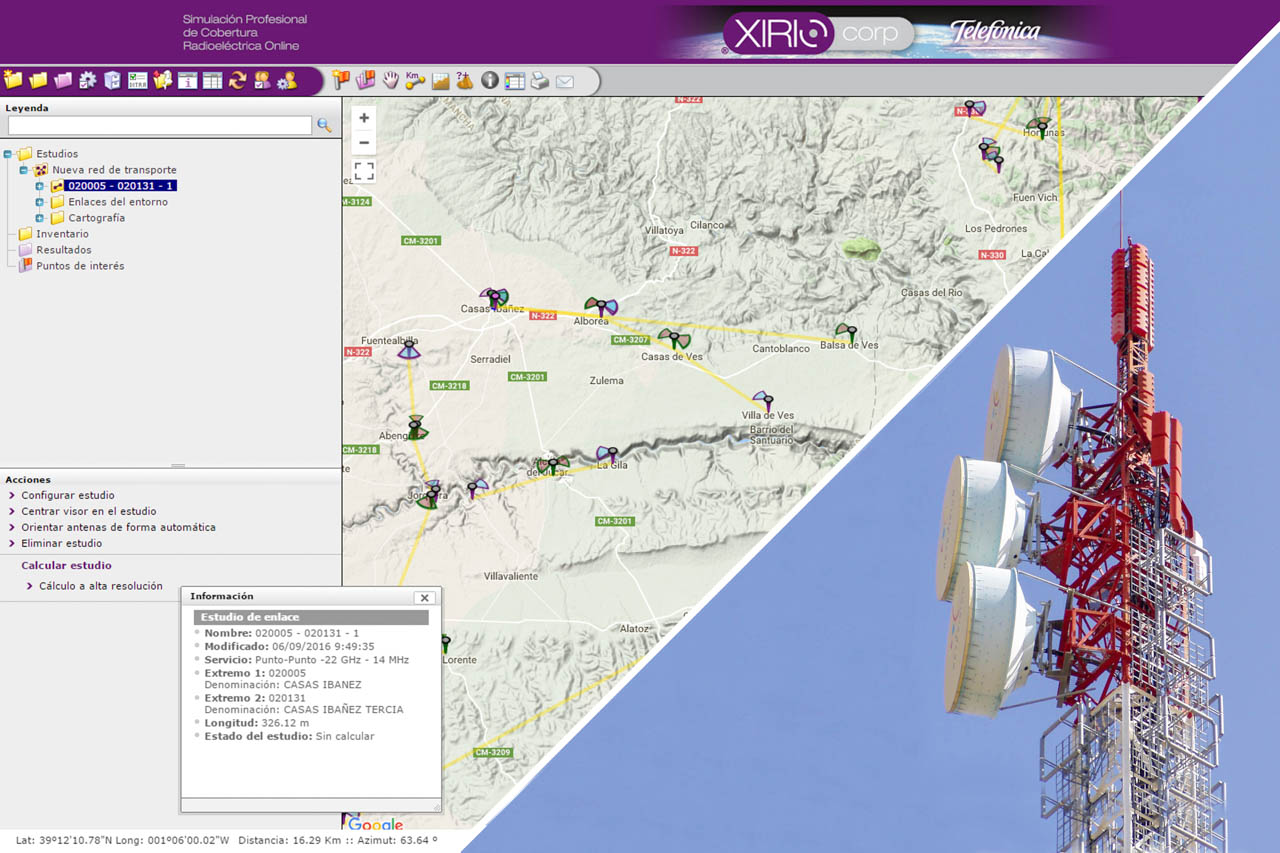Click Configurar estudio action link

coord(68,495)
